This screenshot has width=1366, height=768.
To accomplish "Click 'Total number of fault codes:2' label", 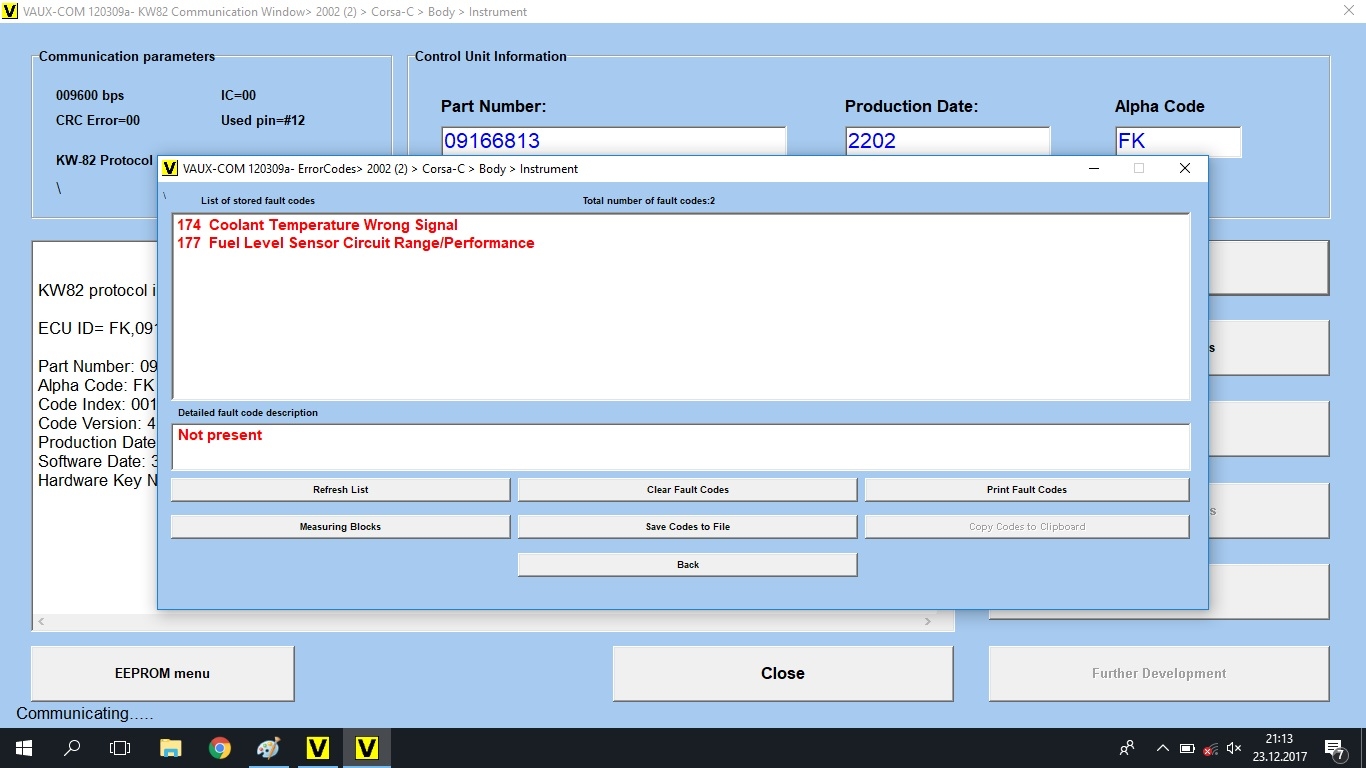I will 649,201.
